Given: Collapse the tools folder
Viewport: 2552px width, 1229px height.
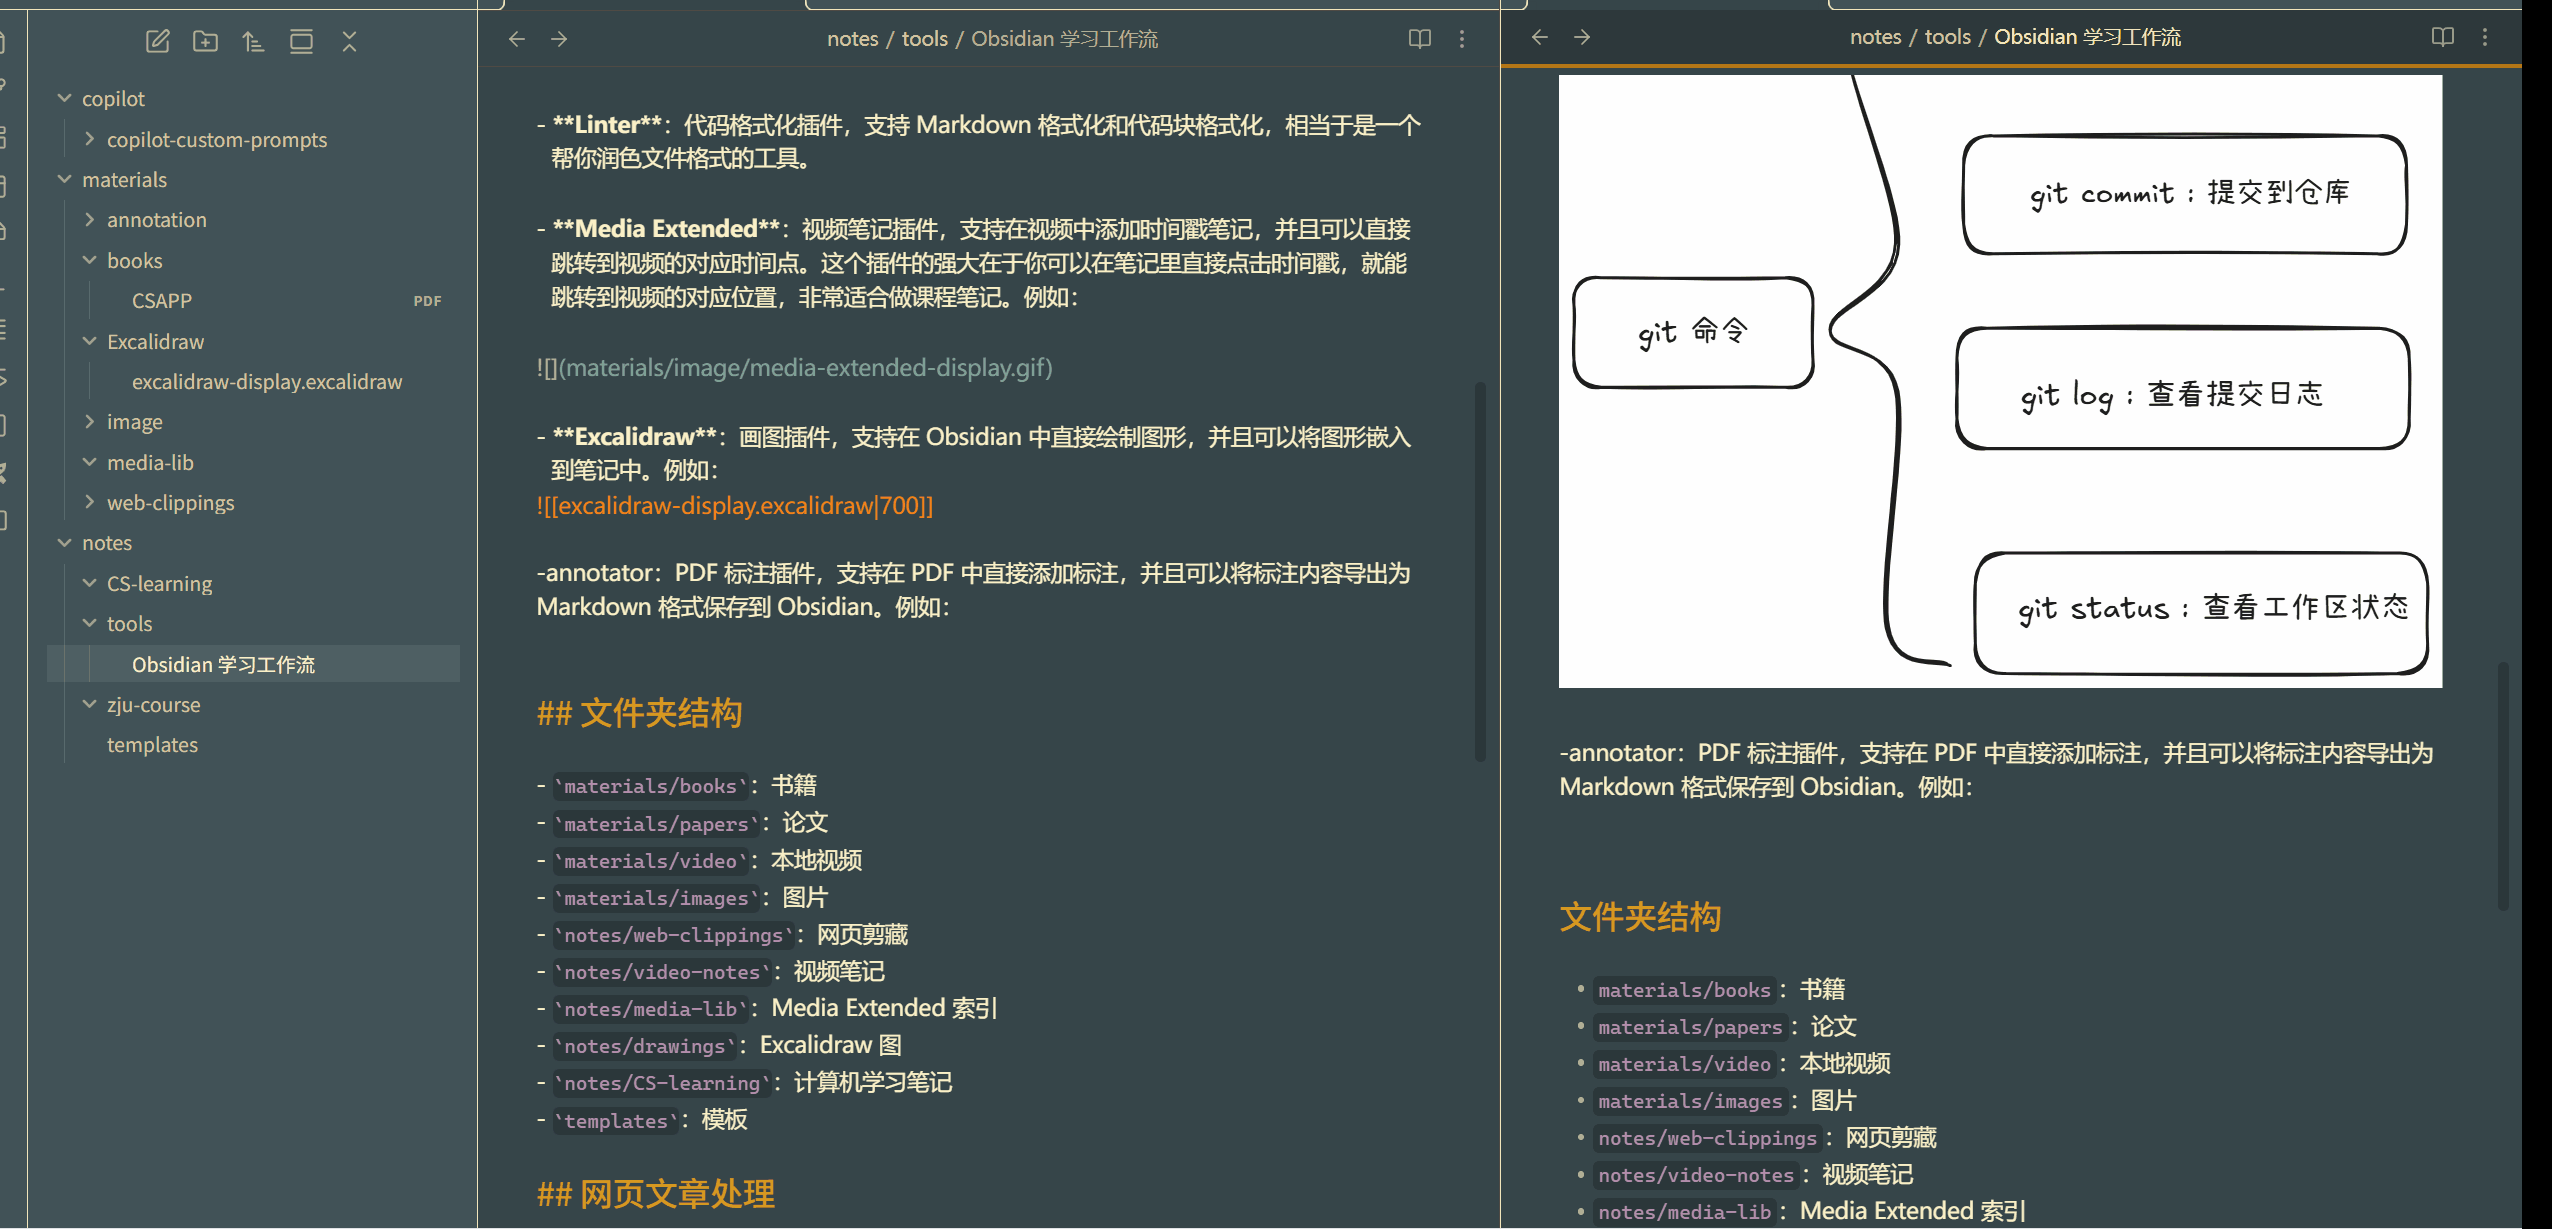Looking at the screenshot, I should (90, 623).
